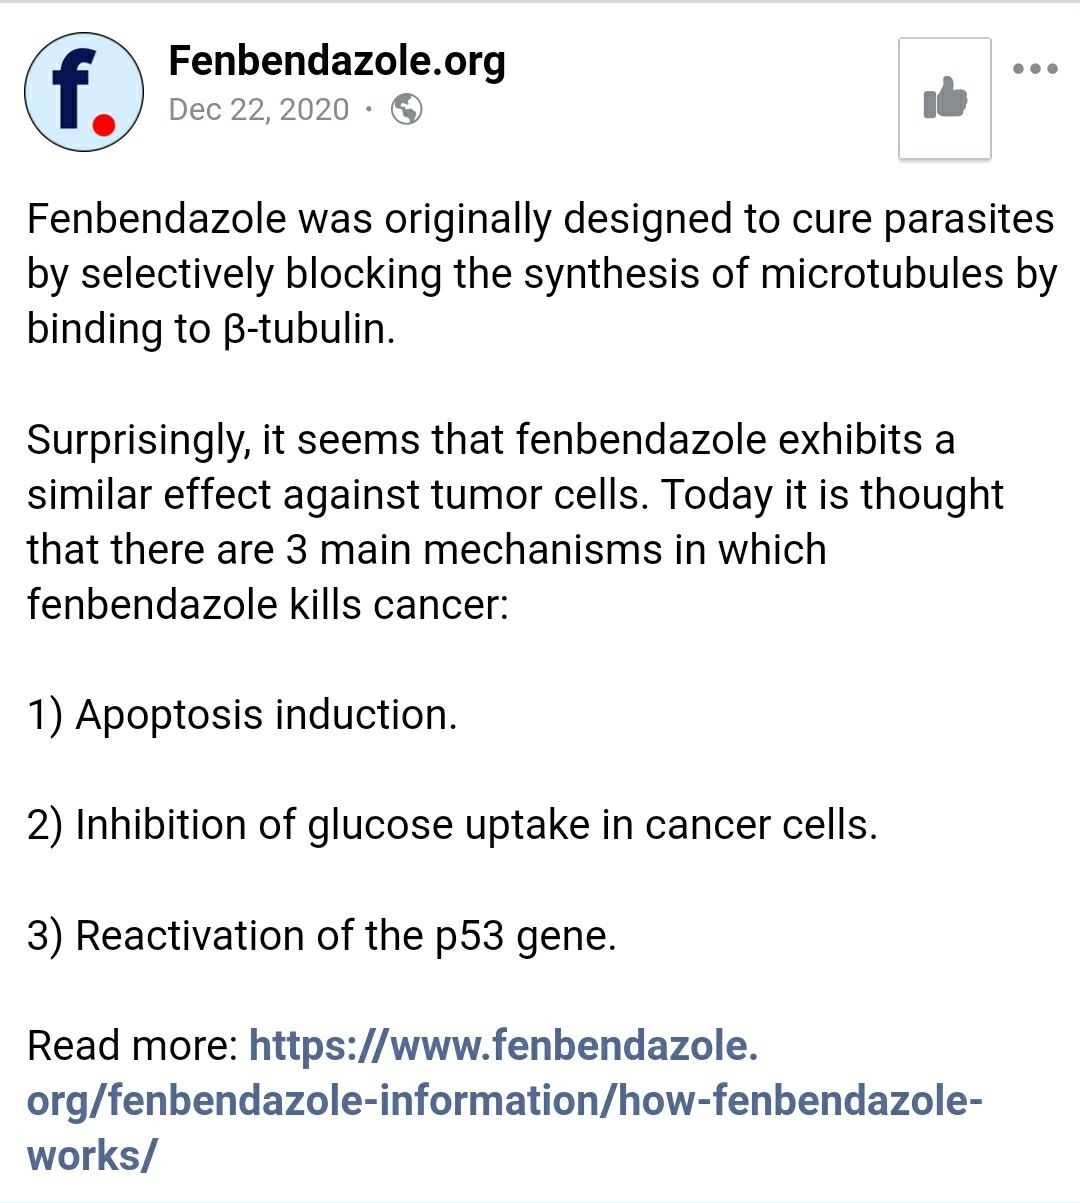Image resolution: width=1080 pixels, height=1203 pixels.
Task: Click the Dec 22, 2020 post timestamp
Action: pos(259,109)
